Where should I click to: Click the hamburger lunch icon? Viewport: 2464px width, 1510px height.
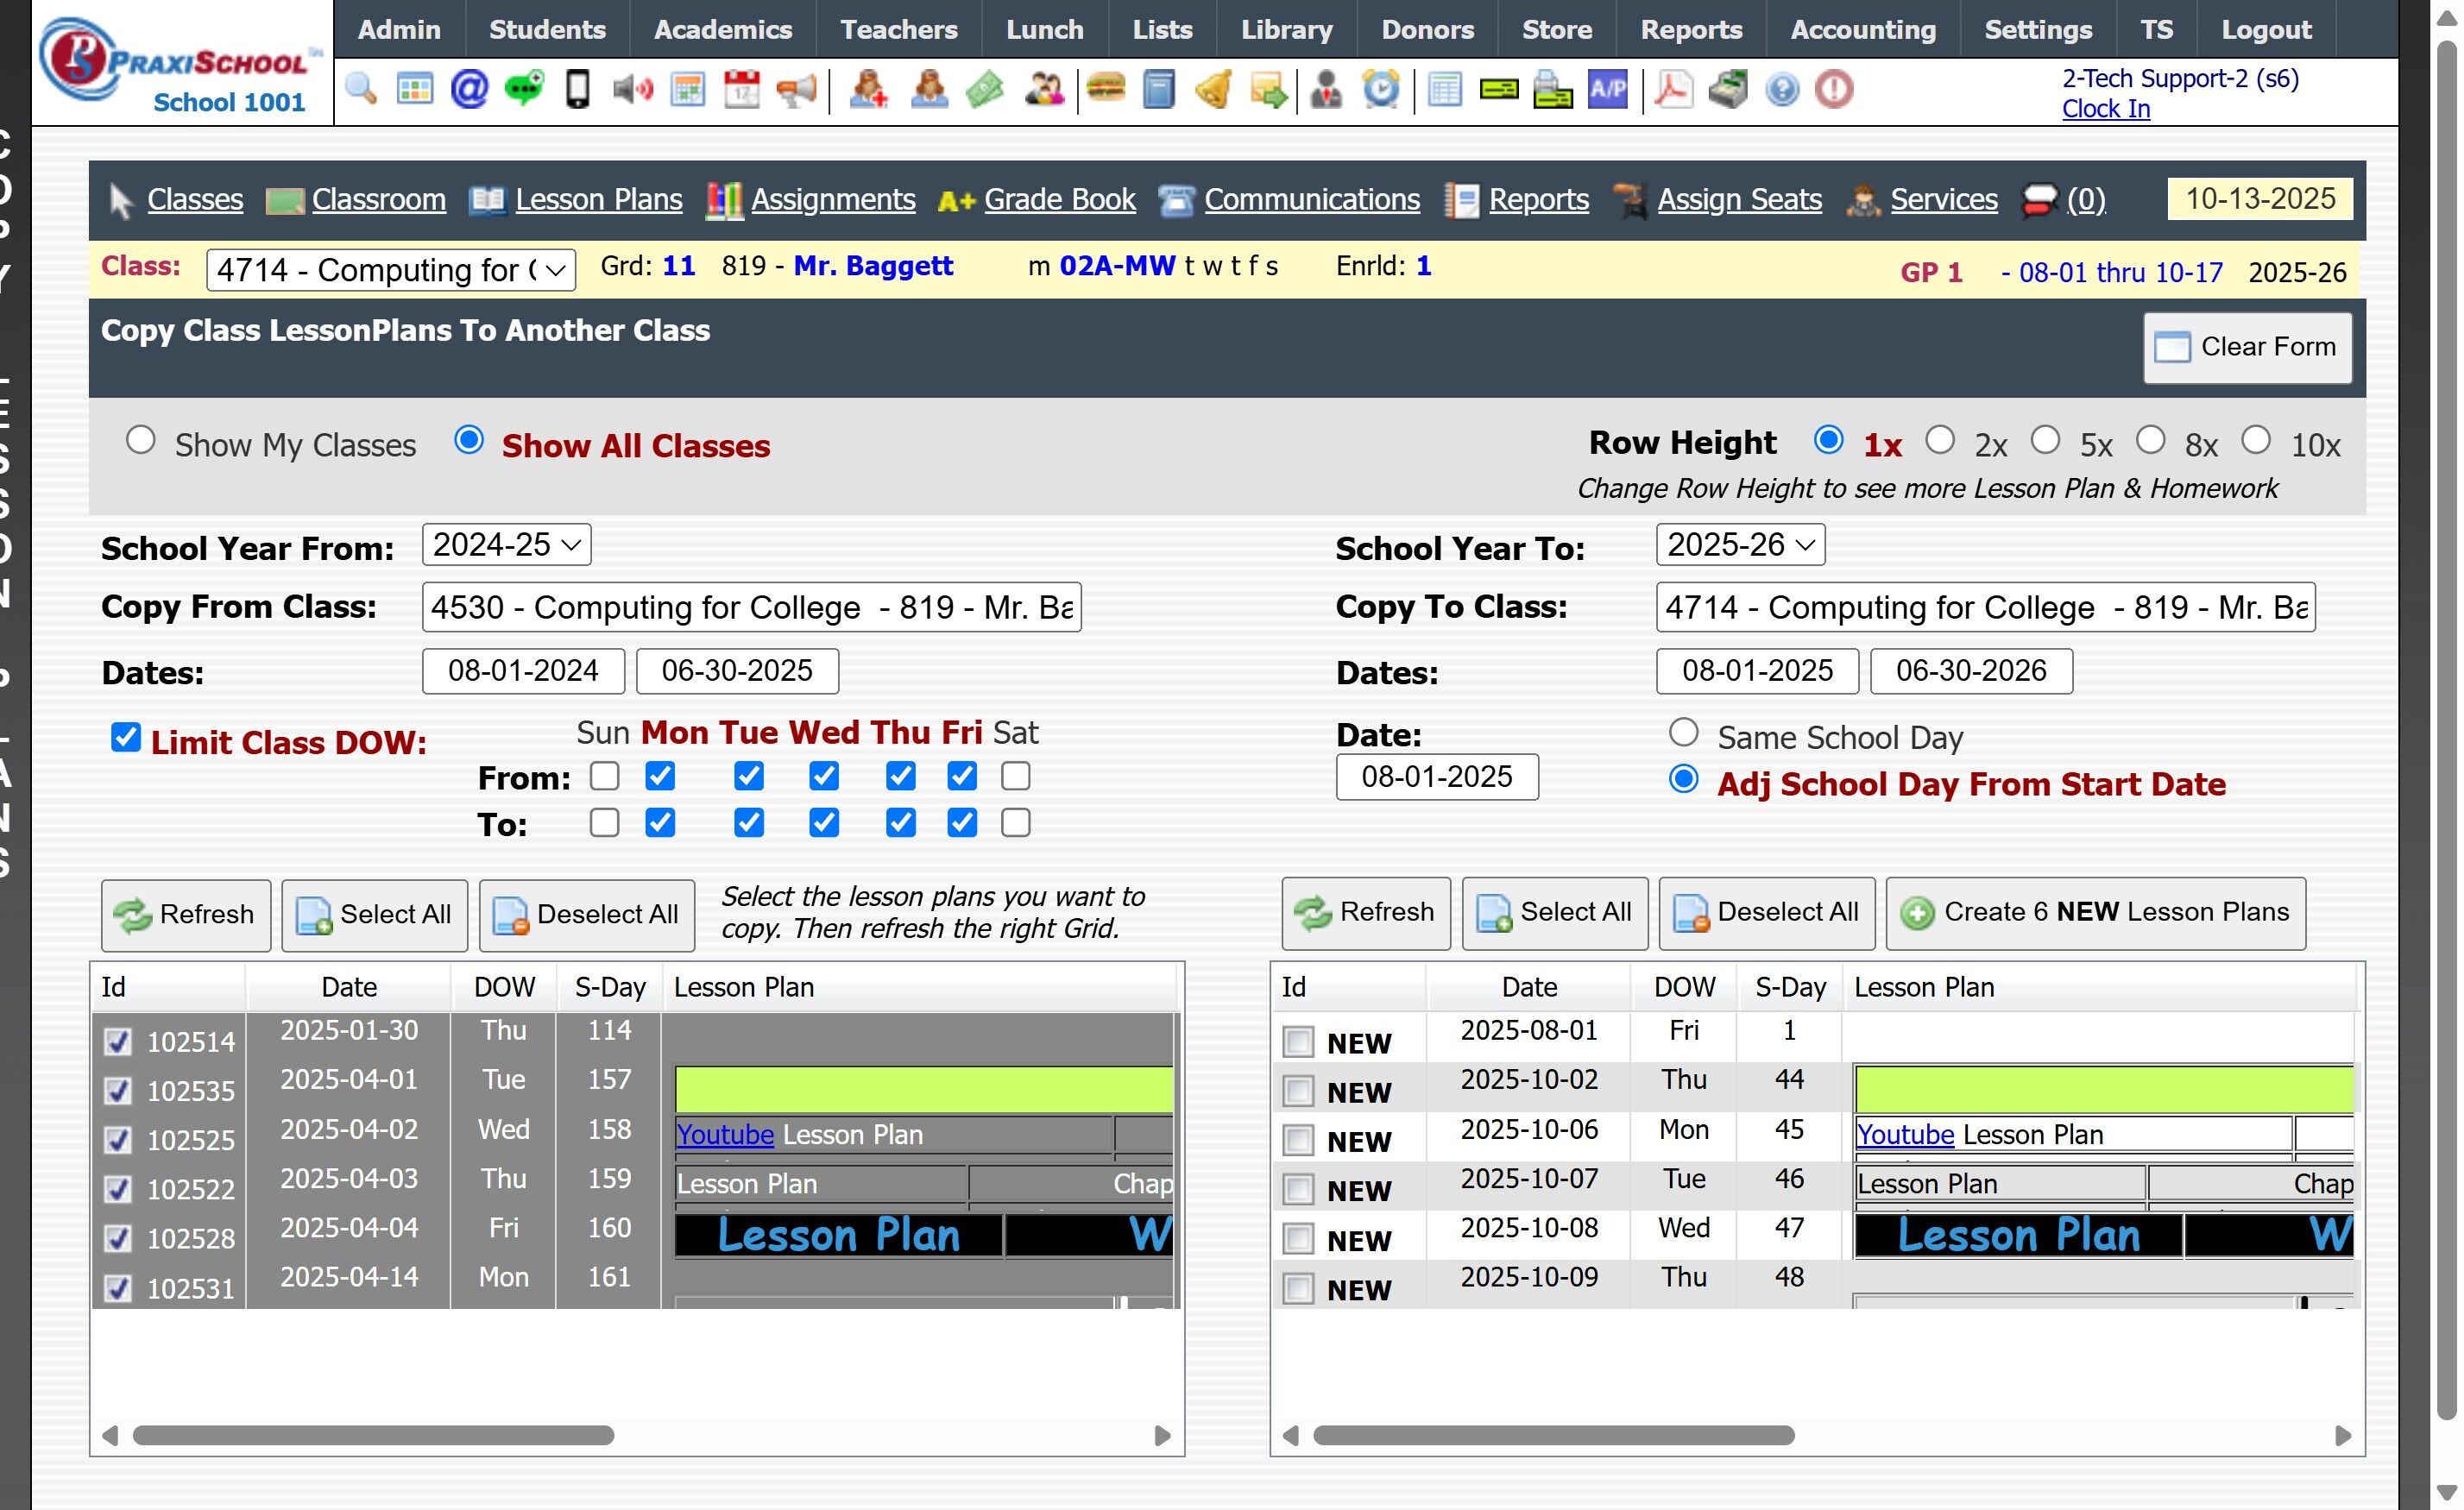(1105, 90)
